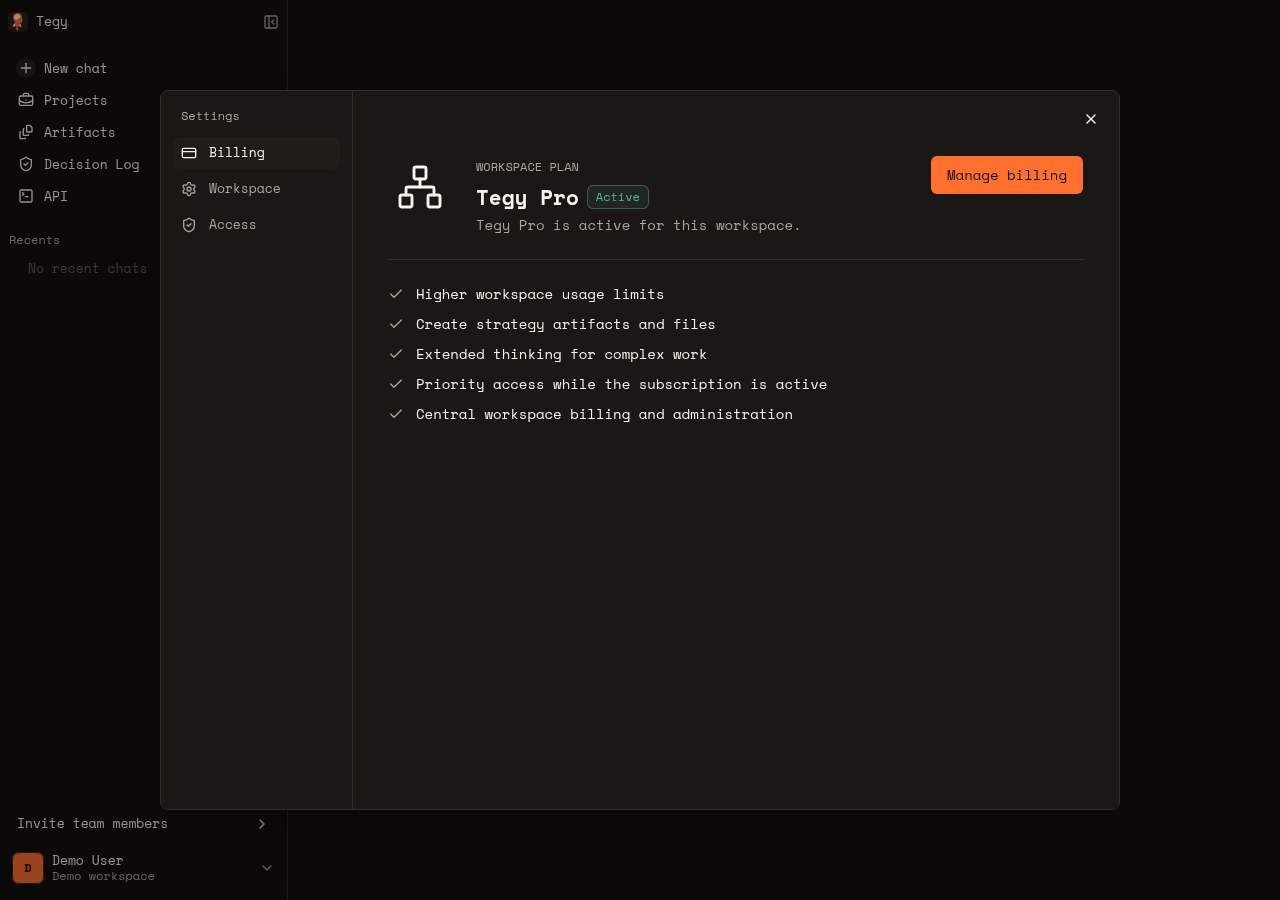The height and width of the screenshot is (900, 1280).
Task: Click the Tegy logo avatar icon
Action: coord(17,21)
